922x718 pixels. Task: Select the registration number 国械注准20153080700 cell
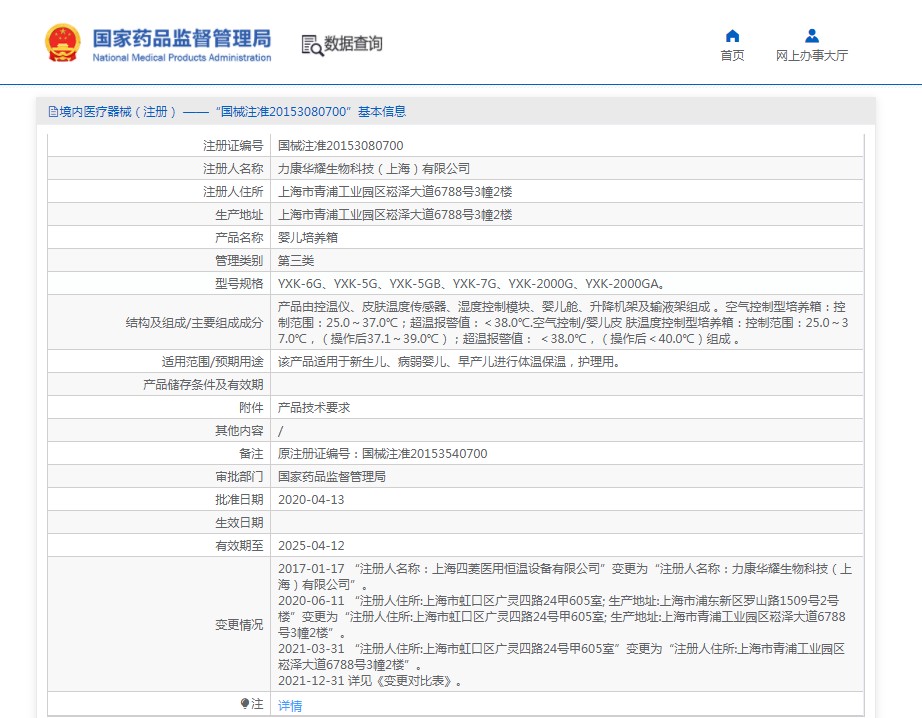[x=340, y=145]
